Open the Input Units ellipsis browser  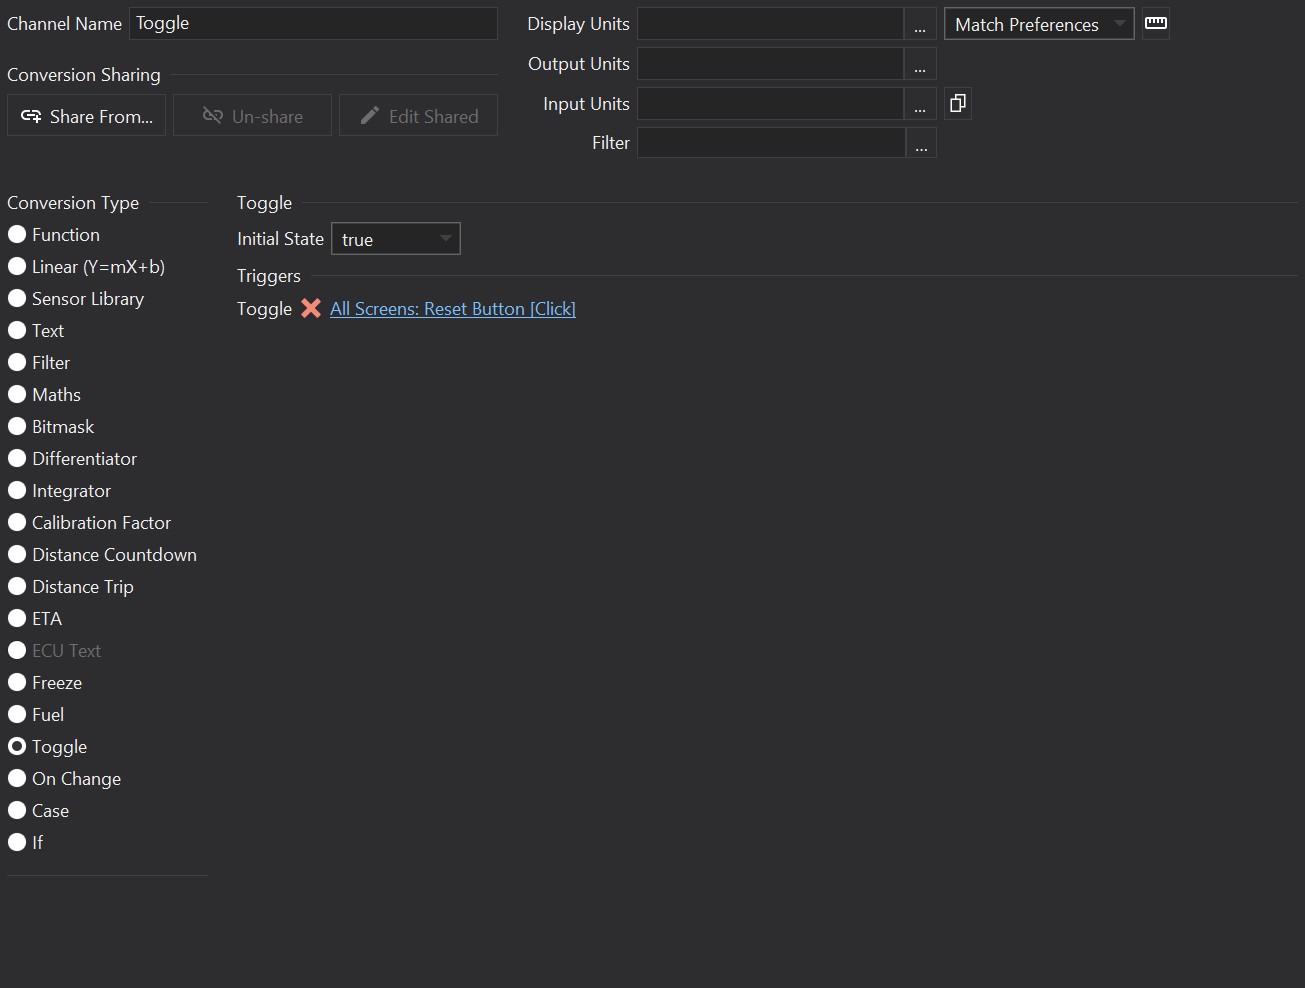[920, 104]
